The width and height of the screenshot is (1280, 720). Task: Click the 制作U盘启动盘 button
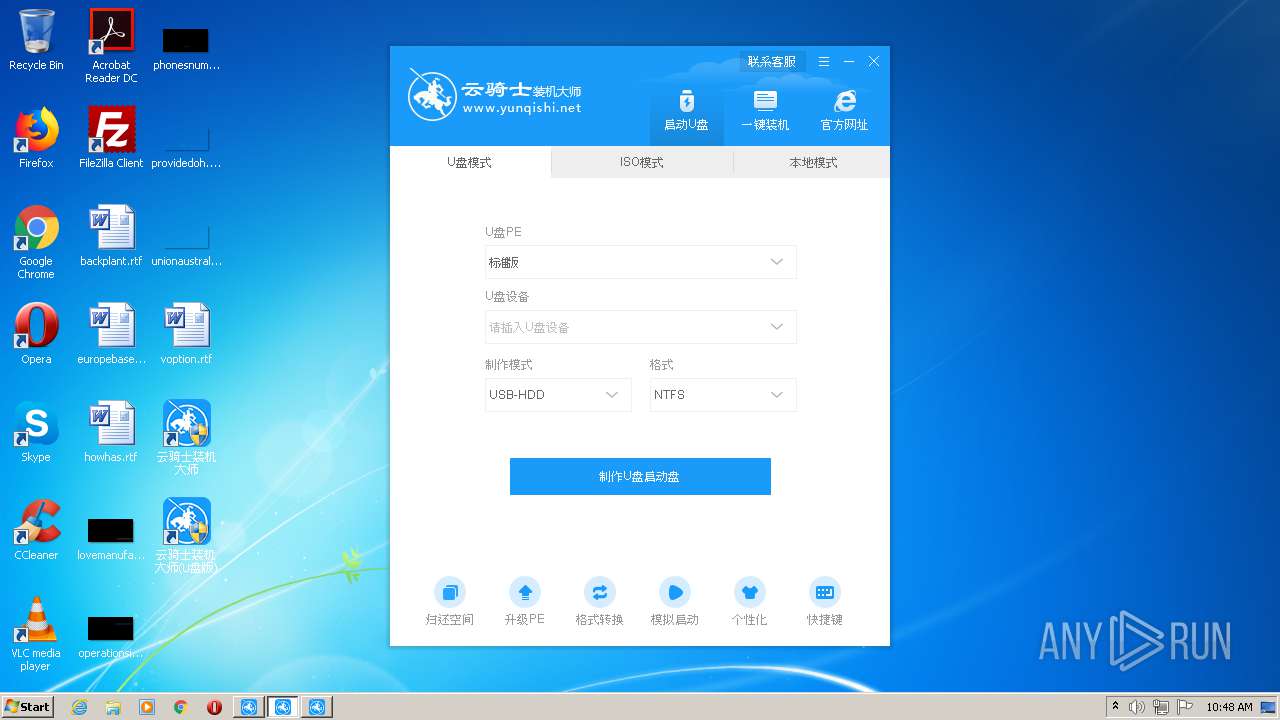click(x=640, y=476)
